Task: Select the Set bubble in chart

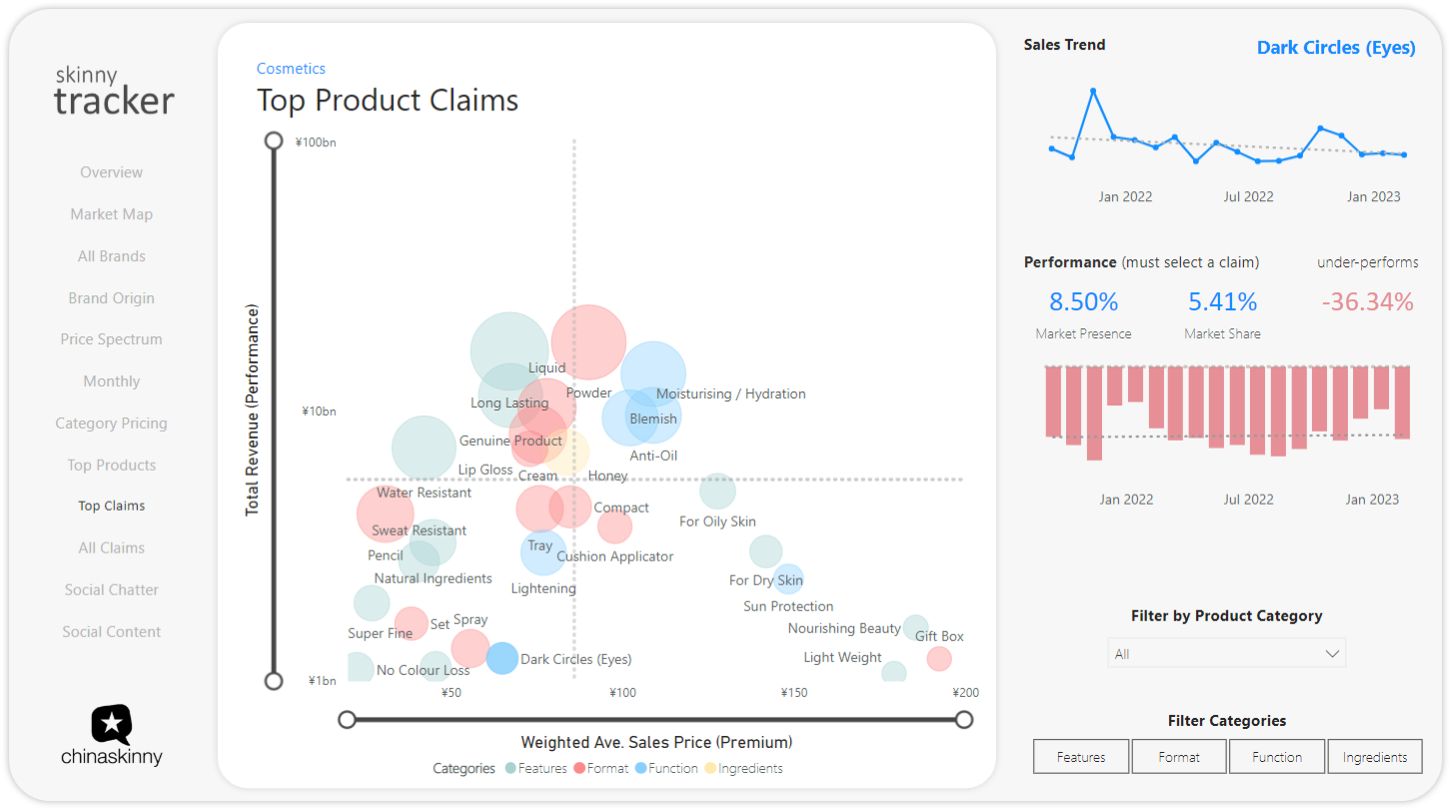Action: tap(410, 623)
